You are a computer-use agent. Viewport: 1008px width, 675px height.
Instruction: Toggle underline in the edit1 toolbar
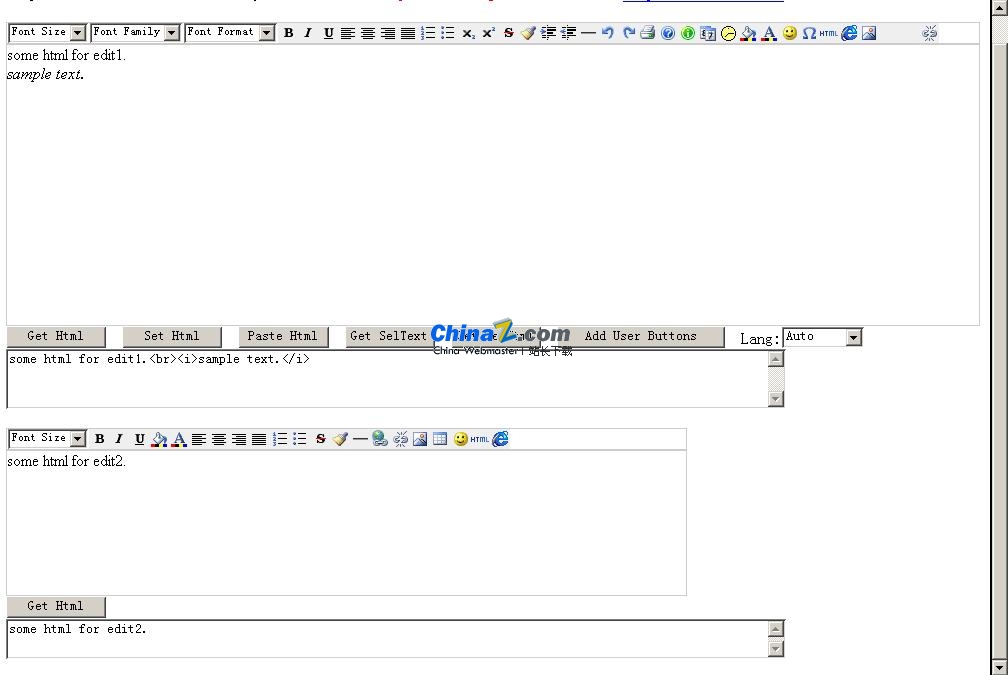click(328, 33)
